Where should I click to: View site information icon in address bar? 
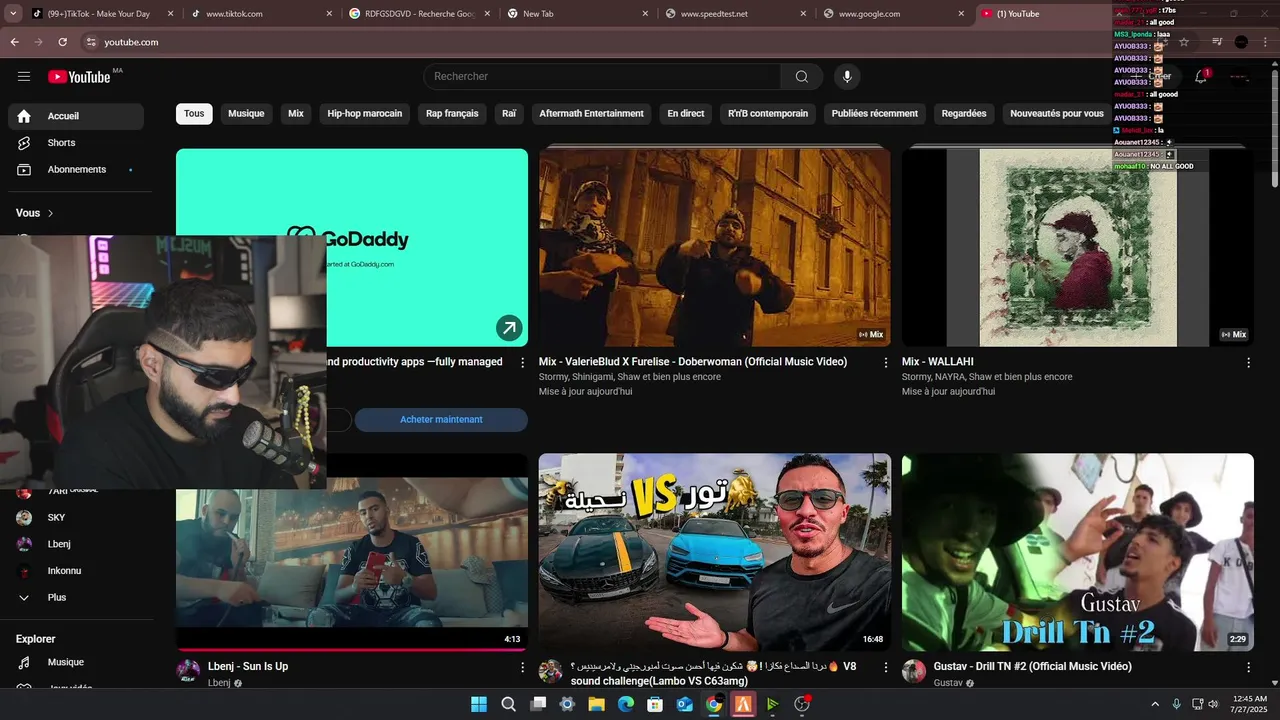91,42
